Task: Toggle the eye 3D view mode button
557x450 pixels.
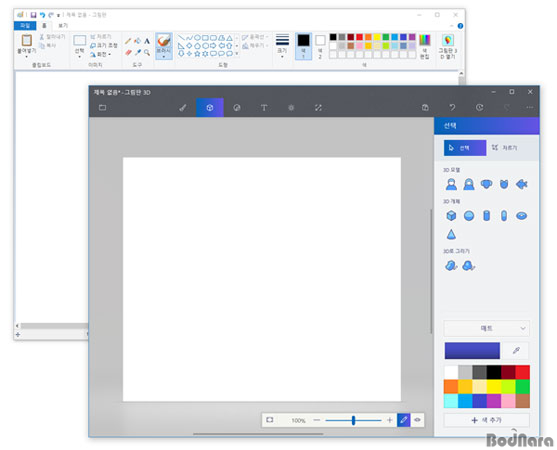Action: (x=417, y=420)
